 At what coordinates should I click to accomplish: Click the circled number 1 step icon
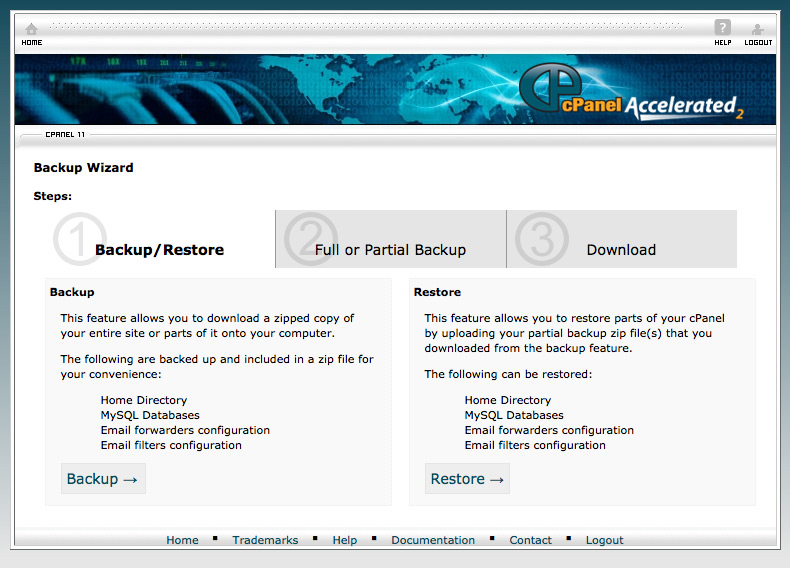click(x=74, y=239)
